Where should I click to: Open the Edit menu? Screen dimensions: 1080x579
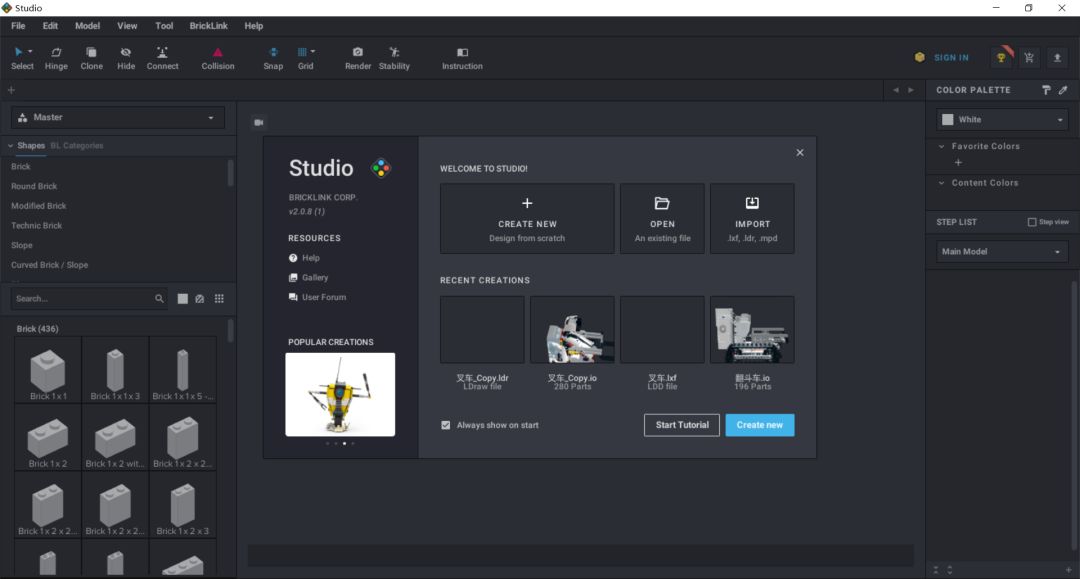pos(50,26)
